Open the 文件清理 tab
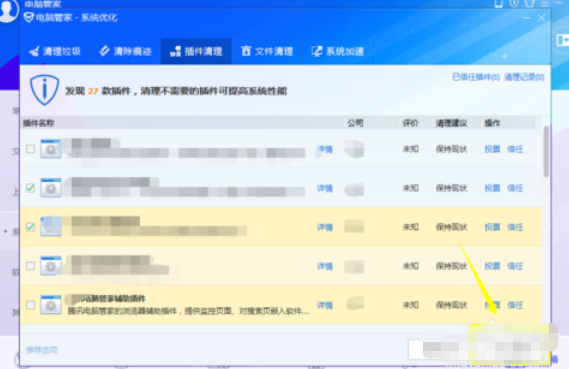Image resolution: width=569 pixels, height=369 pixels. tap(267, 51)
